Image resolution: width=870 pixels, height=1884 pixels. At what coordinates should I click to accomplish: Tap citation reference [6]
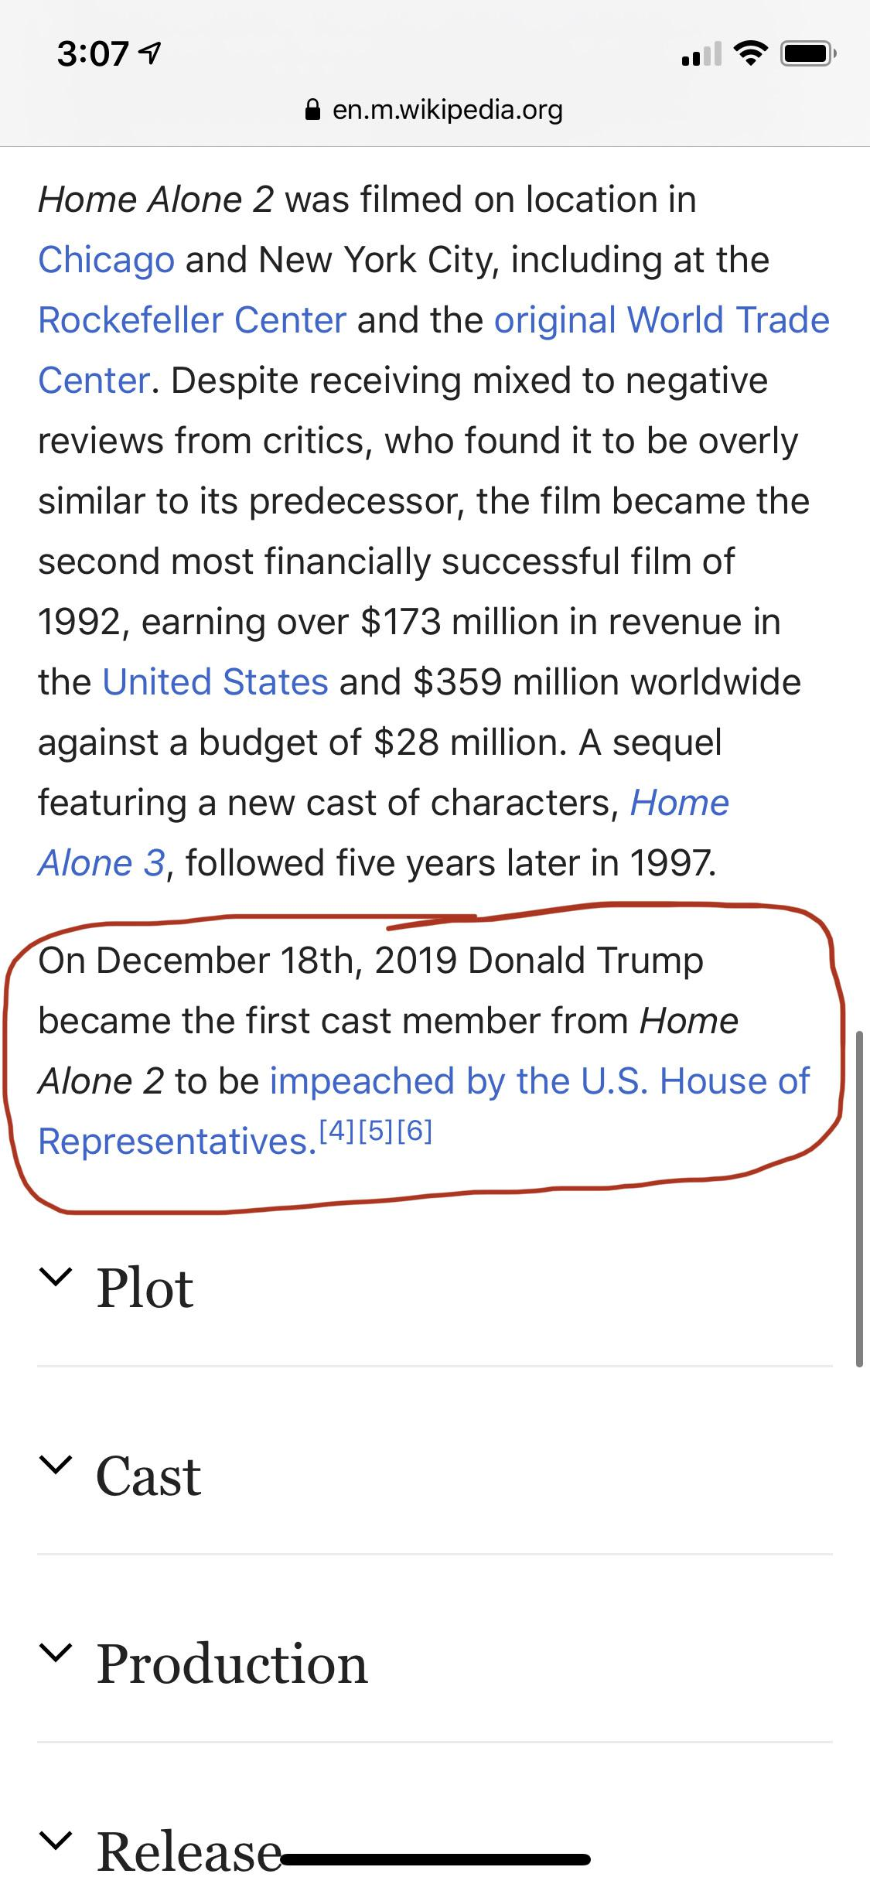(414, 1132)
